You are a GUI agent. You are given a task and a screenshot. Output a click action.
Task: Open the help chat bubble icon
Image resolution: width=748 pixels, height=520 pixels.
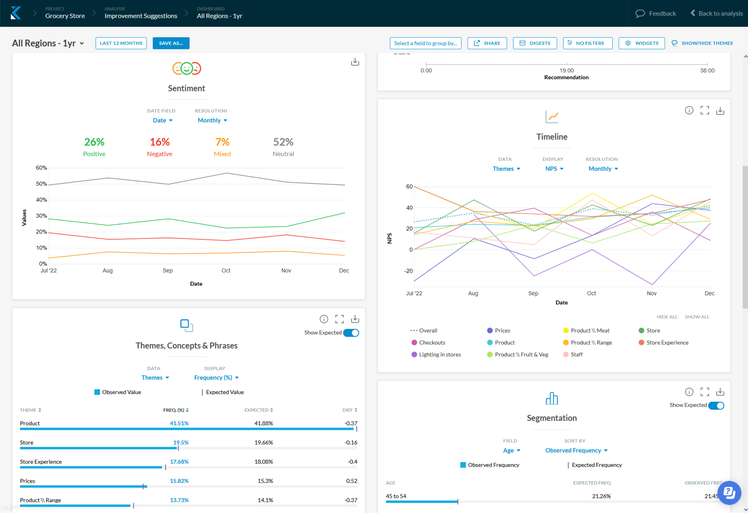click(729, 493)
